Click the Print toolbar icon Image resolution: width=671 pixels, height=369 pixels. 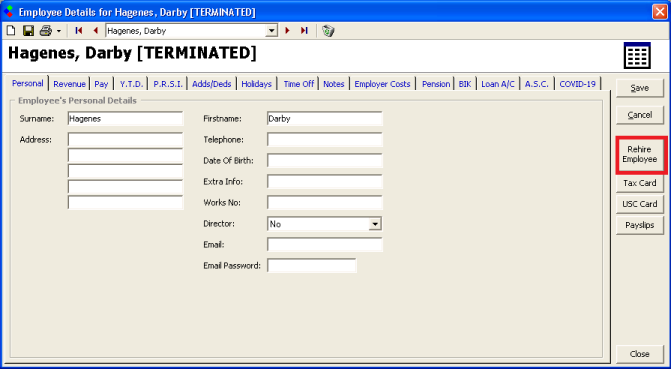pyautogui.click(x=46, y=31)
